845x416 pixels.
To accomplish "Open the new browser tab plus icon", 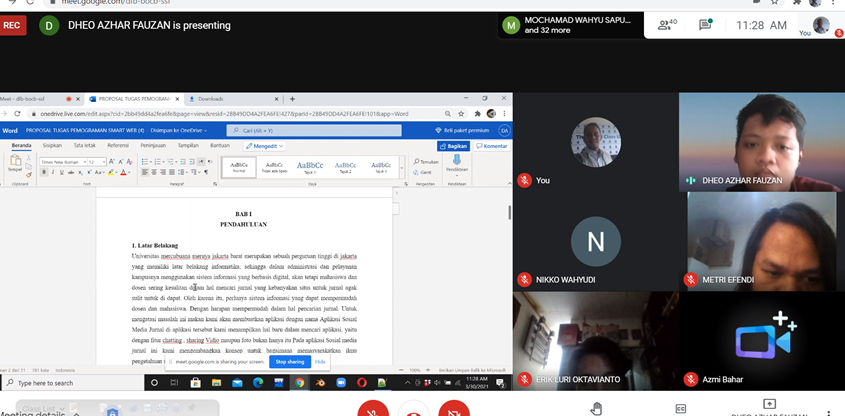I will pyautogui.click(x=292, y=99).
